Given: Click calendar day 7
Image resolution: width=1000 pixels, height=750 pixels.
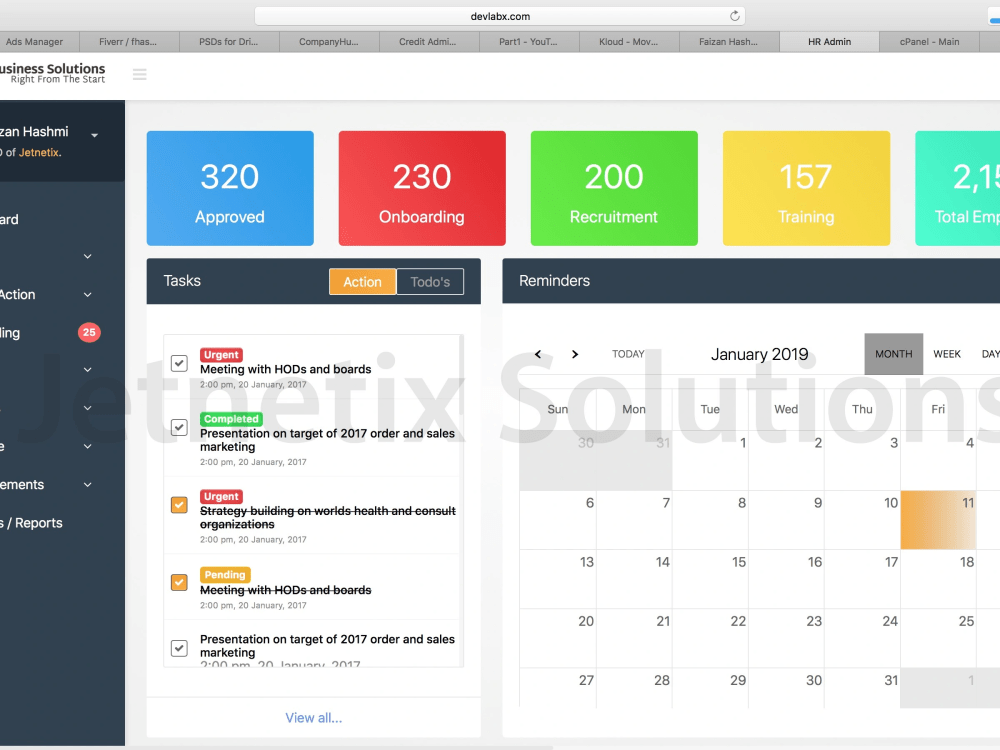Looking at the screenshot, I should pos(635,520).
